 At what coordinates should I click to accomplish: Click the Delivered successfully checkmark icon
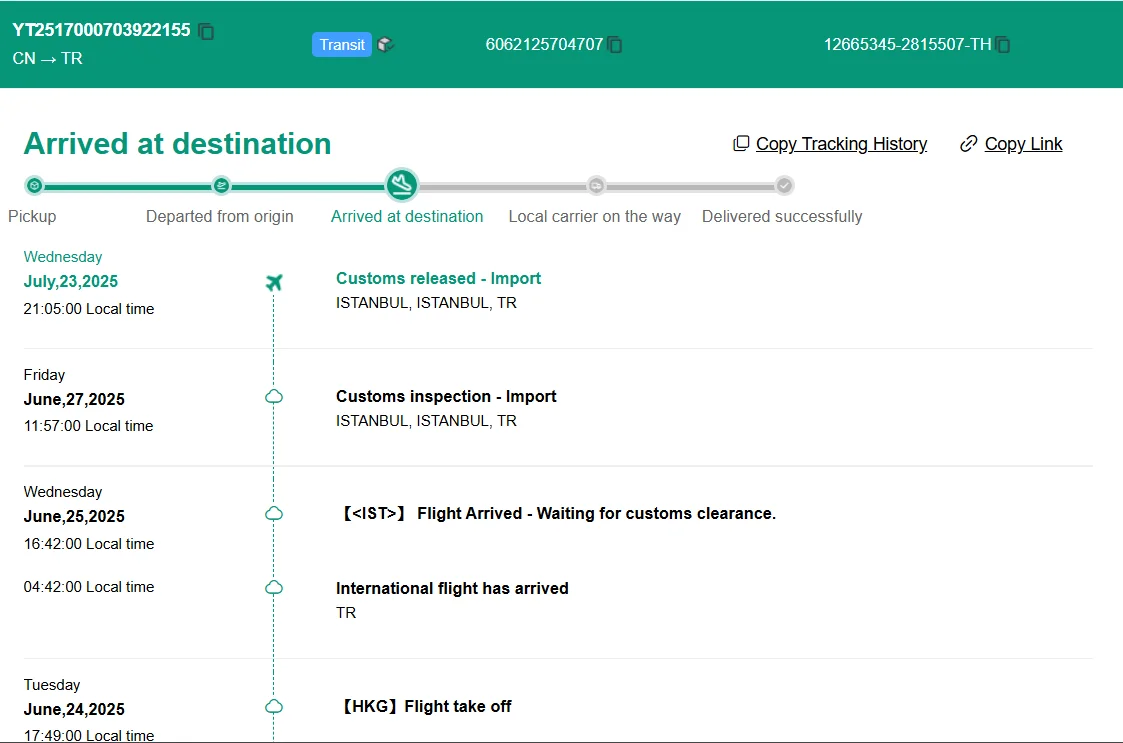click(x=784, y=185)
